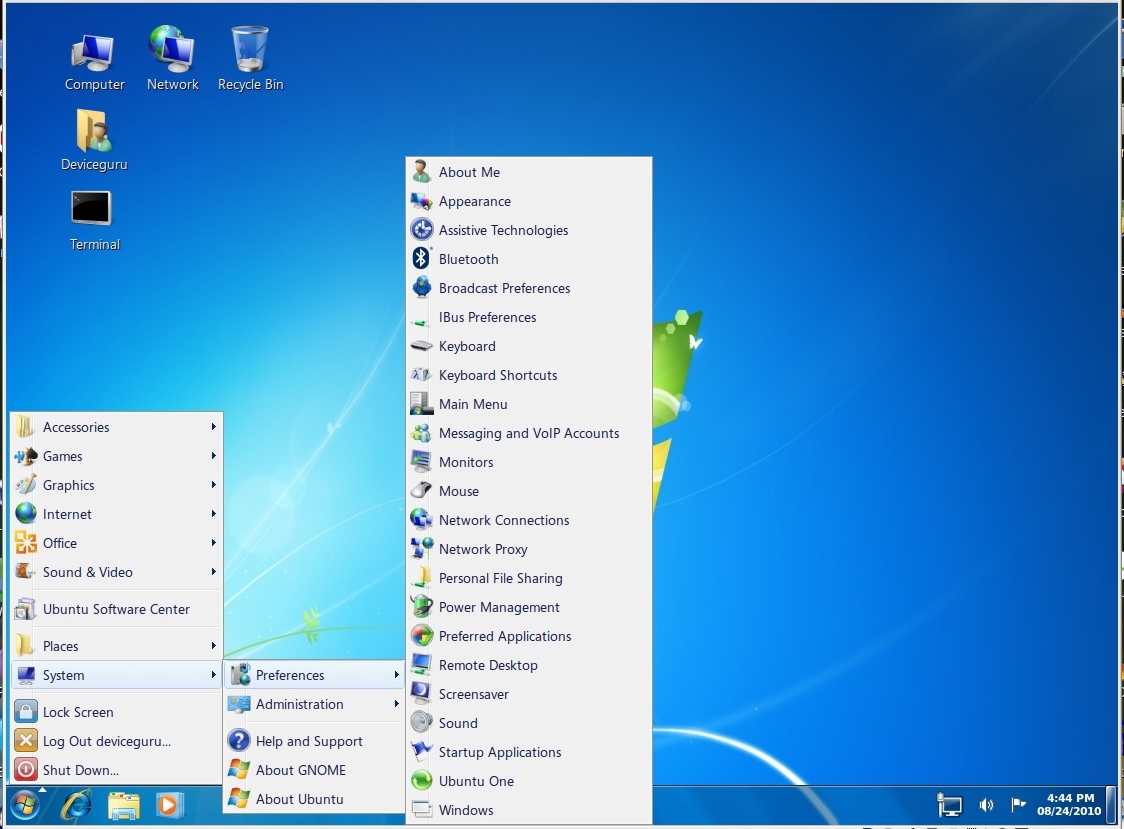1124x829 pixels.
Task: Click the flag notification tray icon
Action: click(1019, 805)
